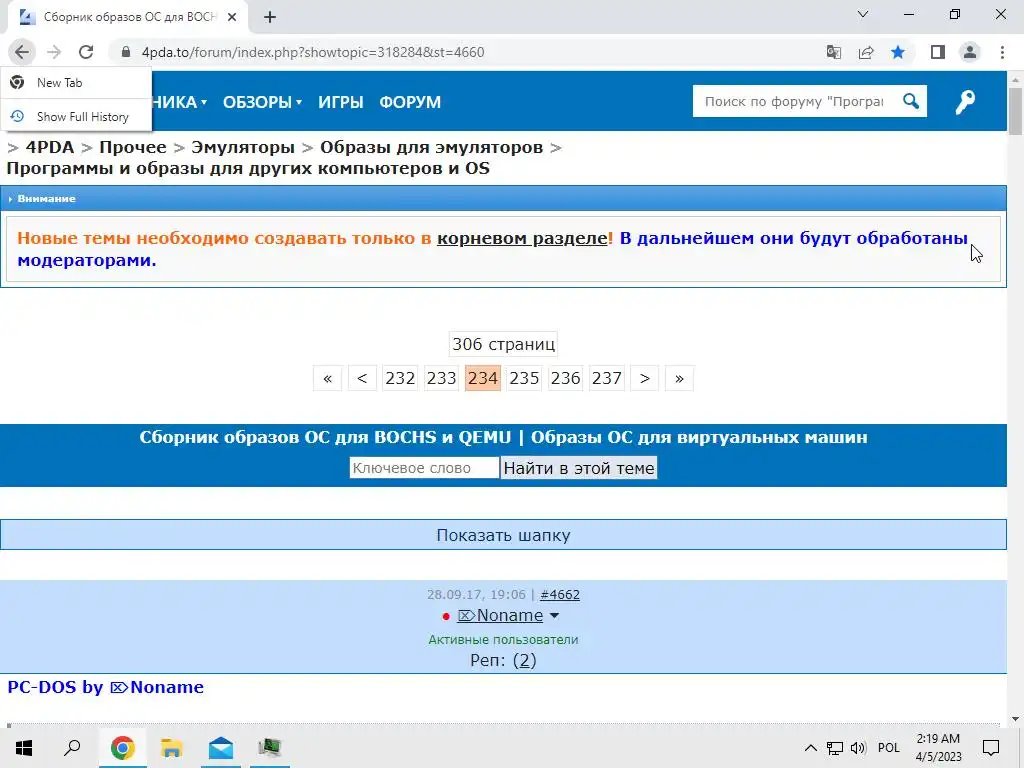Viewport: 1024px width, 768px height.
Task: Open the 4PDA breadcrumb link
Action: point(50,148)
